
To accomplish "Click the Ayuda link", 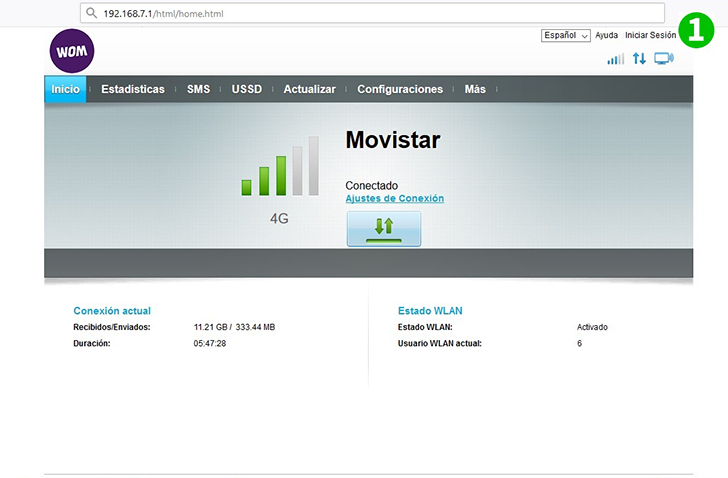I will point(606,35).
